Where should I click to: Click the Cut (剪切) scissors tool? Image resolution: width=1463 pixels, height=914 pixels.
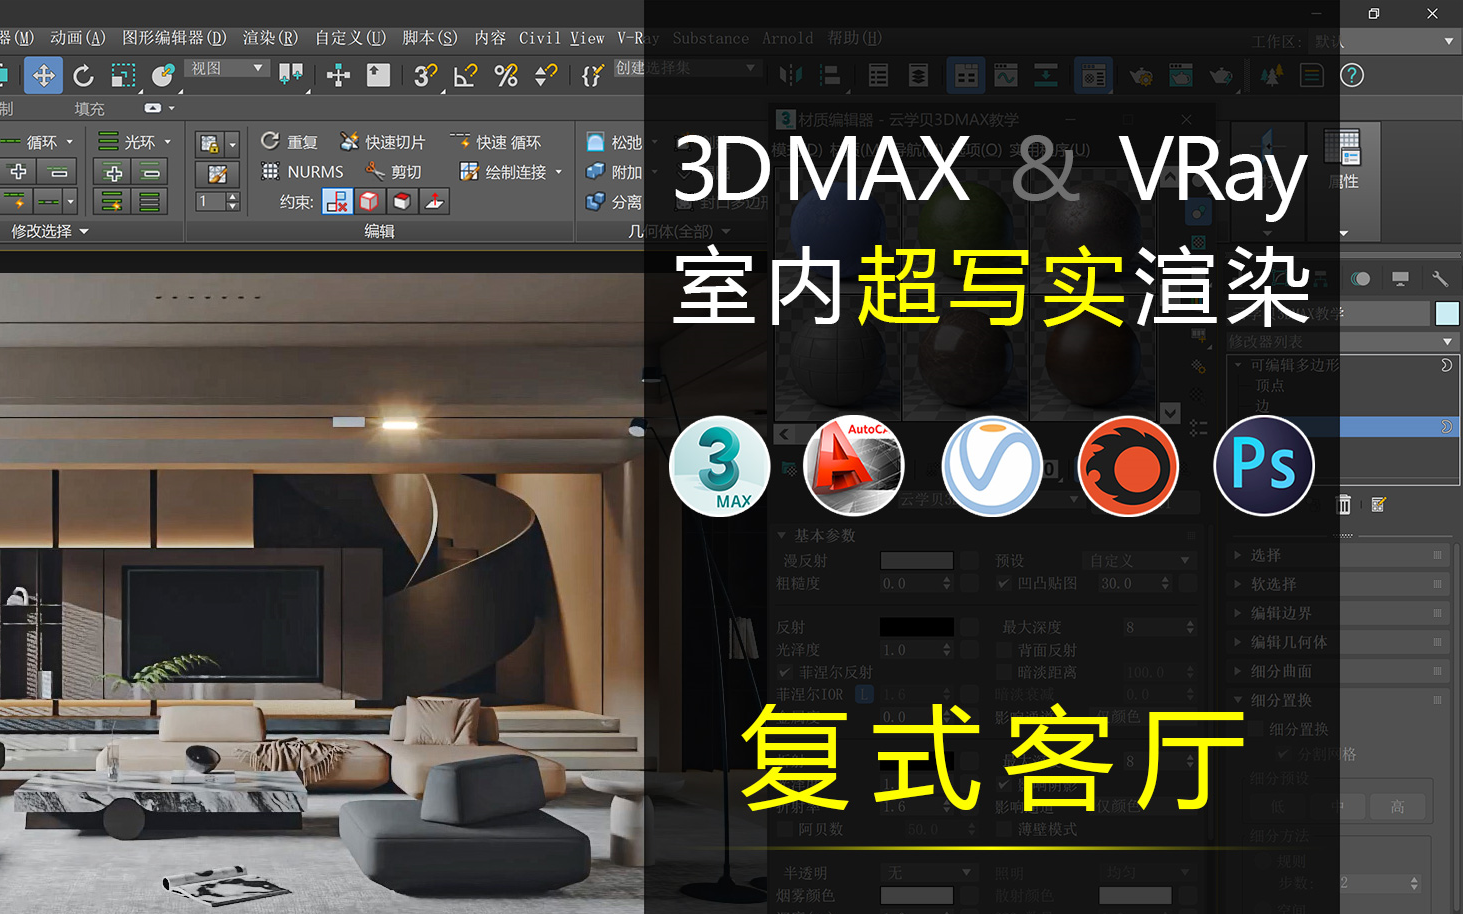tap(393, 171)
